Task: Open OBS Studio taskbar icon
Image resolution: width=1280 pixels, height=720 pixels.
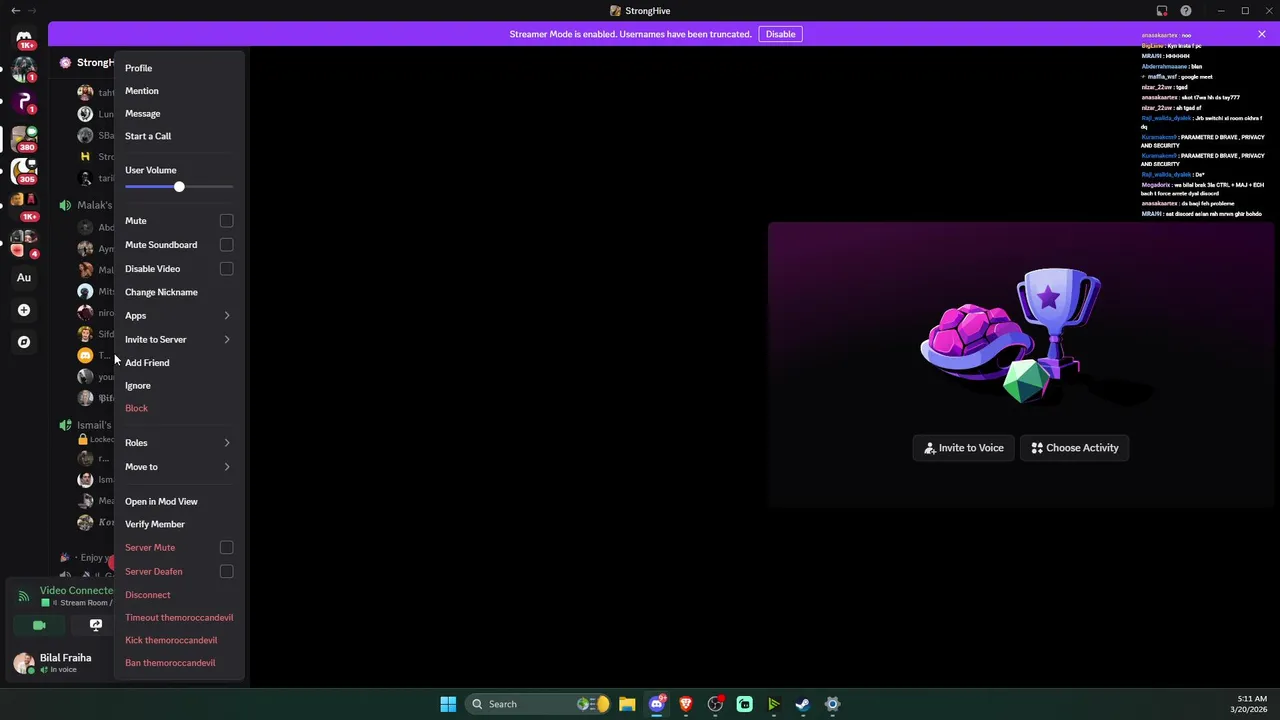Action: pos(715,704)
